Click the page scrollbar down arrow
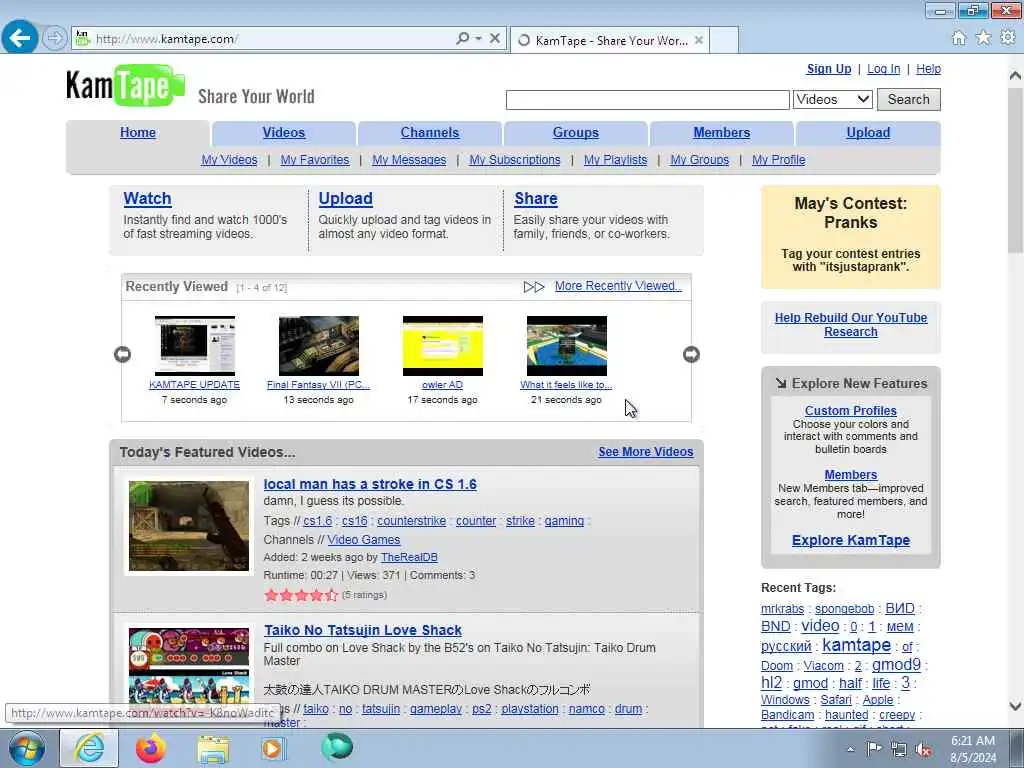 pyautogui.click(x=1015, y=706)
